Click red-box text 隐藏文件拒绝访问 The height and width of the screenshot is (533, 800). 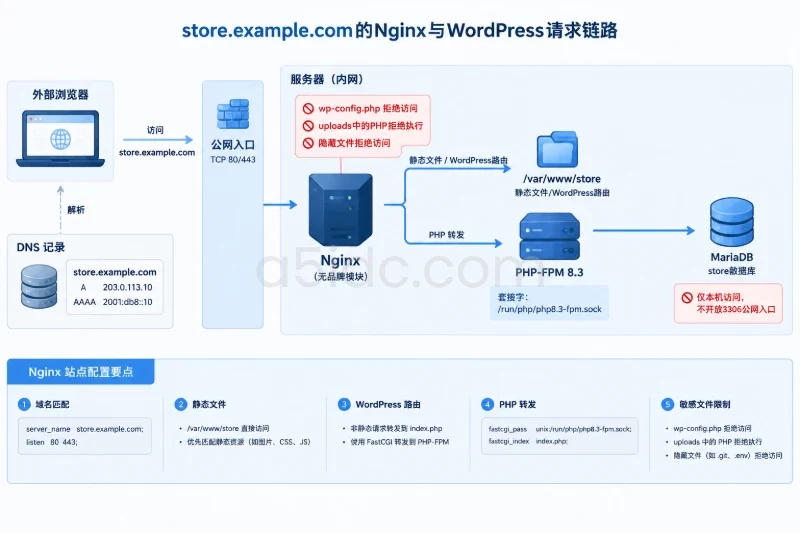pyautogui.click(x=354, y=143)
